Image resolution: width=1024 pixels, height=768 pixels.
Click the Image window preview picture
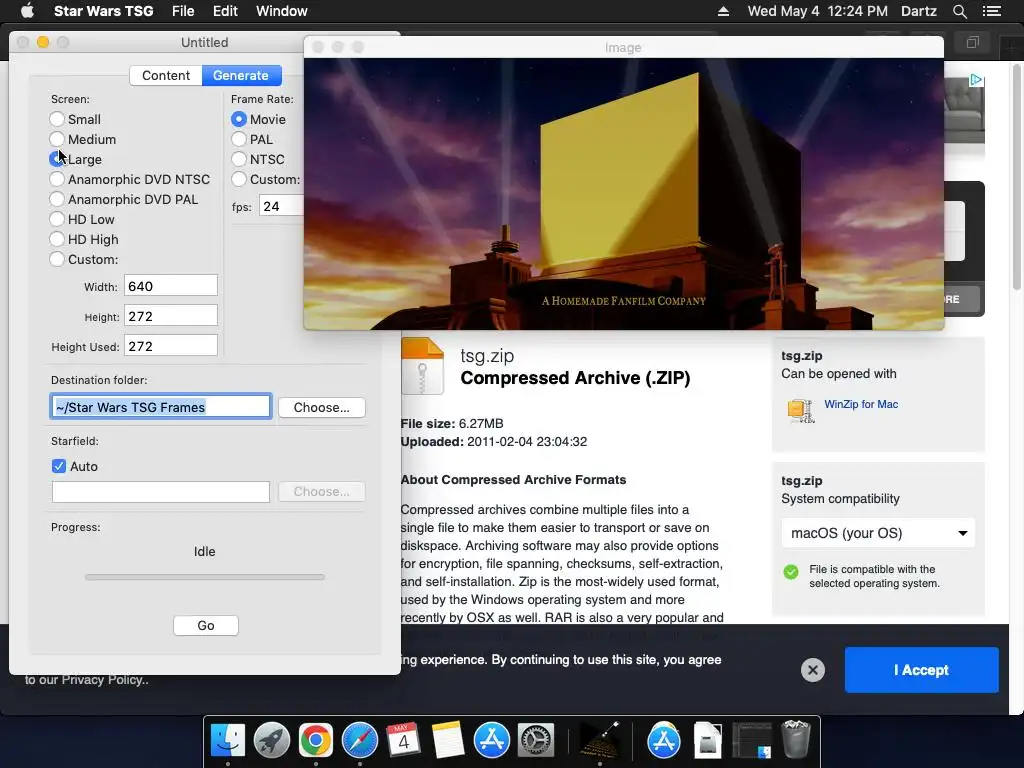click(x=624, y=194)
